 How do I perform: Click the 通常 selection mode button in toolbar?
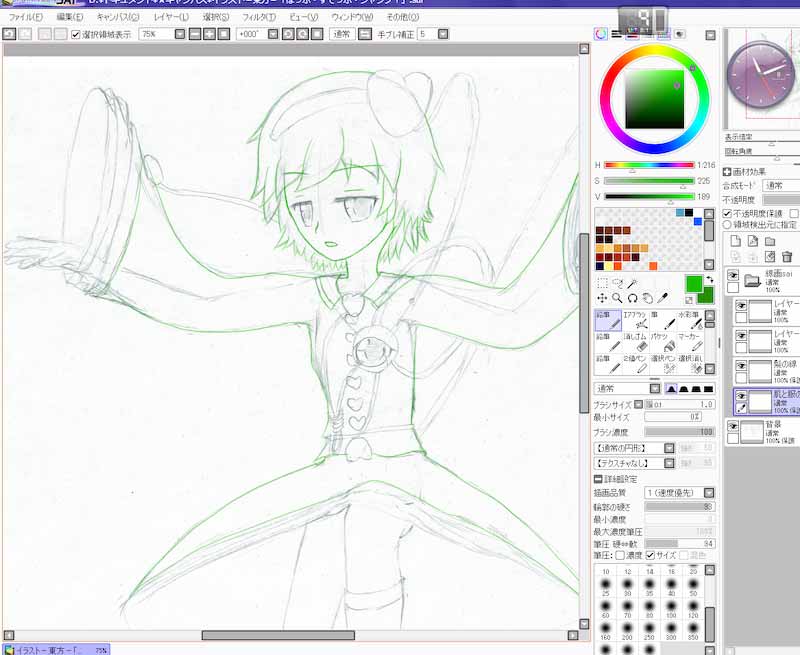pyautogui.click(x=342, y=34)
